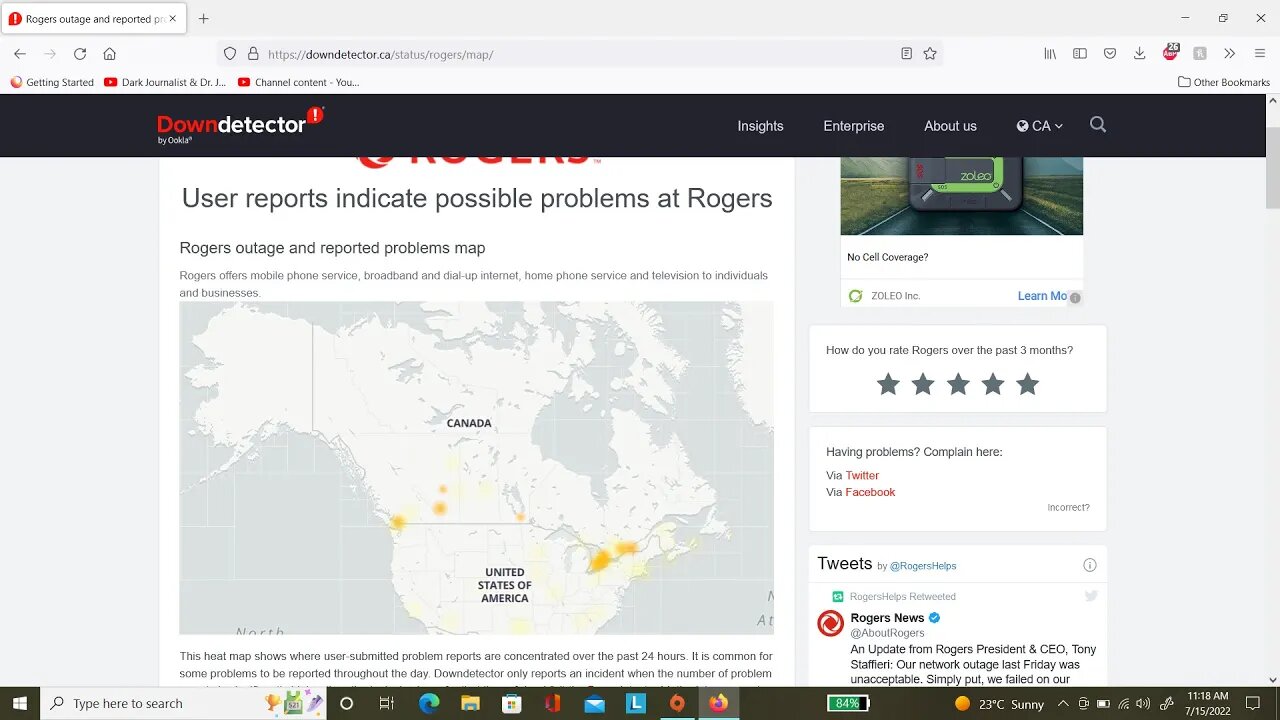
Task: Open Firefox on the taskbar
Action: (x=718, y=703)
